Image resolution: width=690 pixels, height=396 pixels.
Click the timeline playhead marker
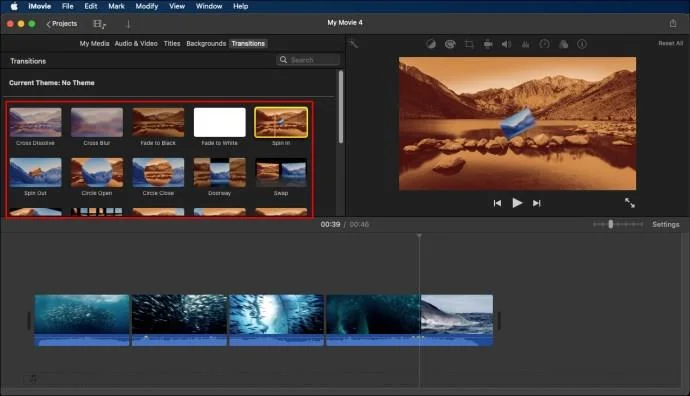(x=419, y=236)
